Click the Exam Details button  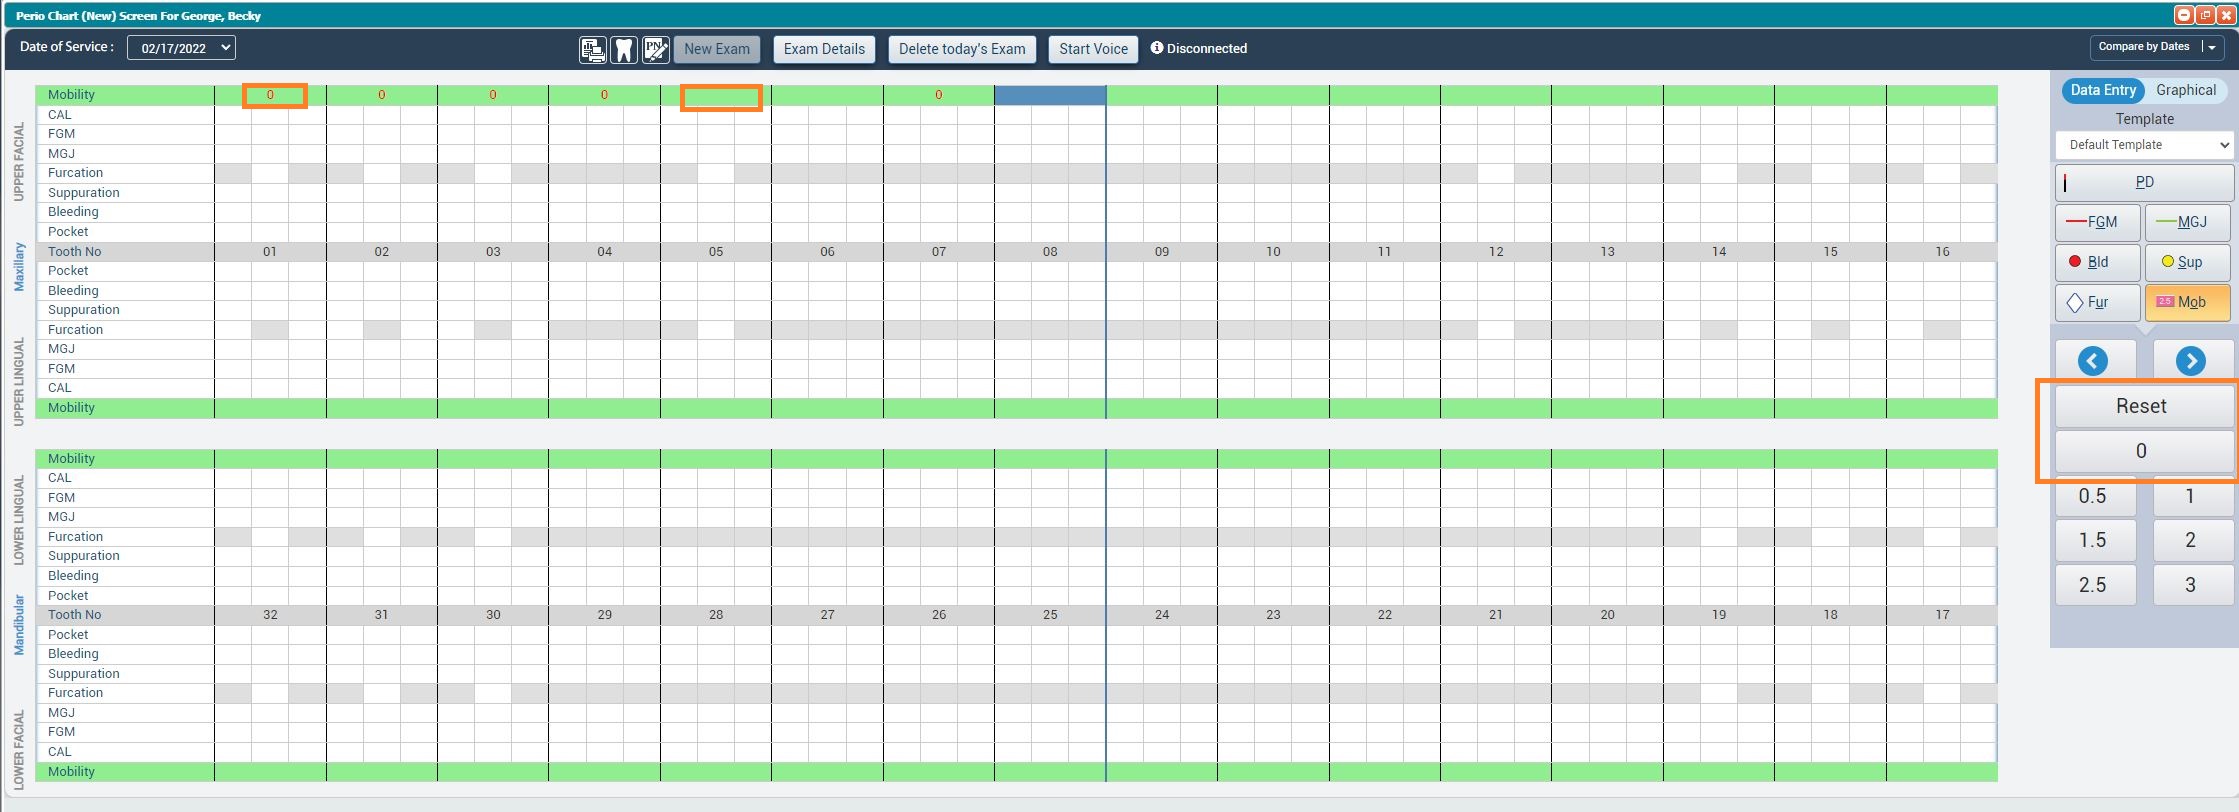point(824,49)
